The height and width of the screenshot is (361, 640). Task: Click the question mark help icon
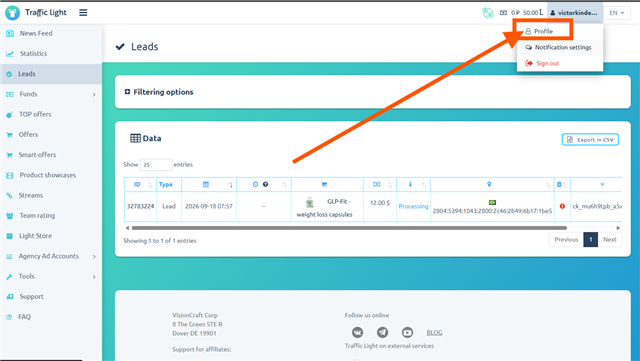pos(266,184)
